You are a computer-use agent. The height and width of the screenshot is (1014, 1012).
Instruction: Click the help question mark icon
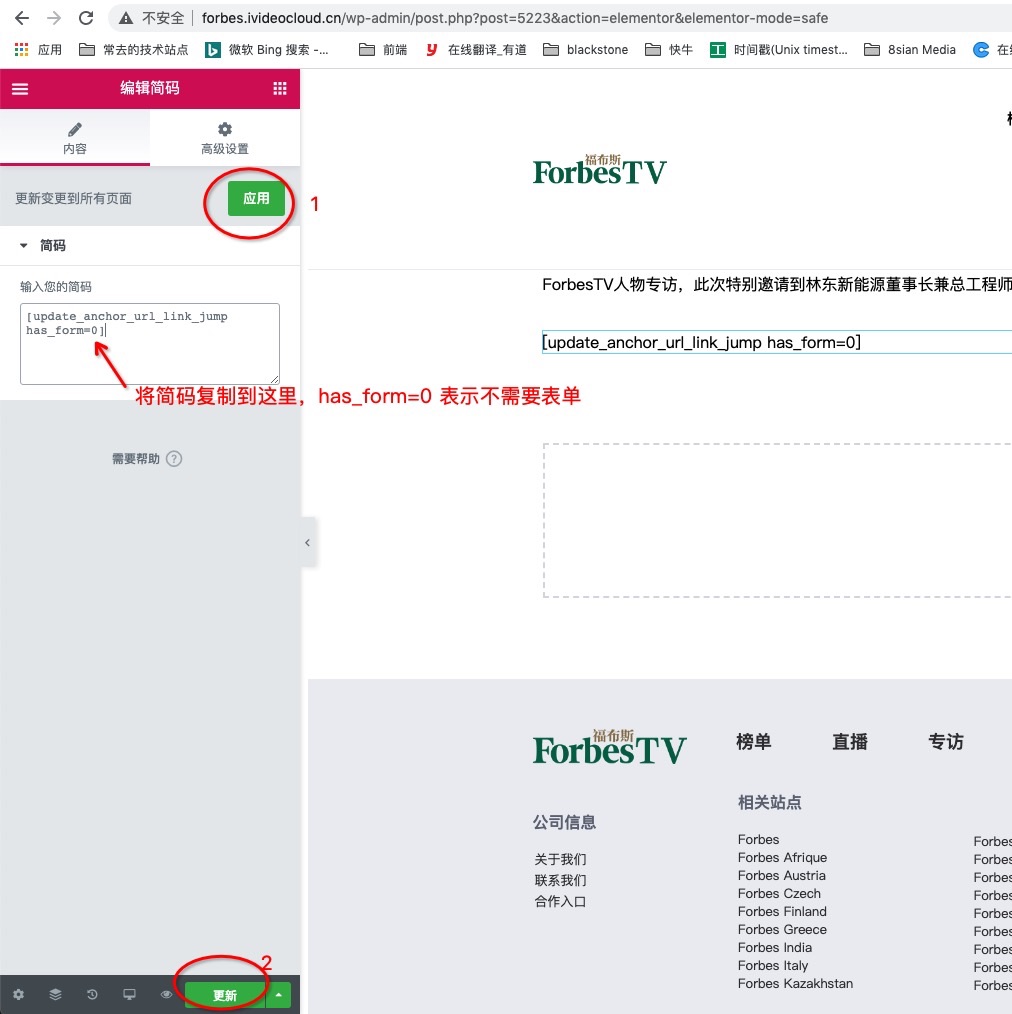174,459
